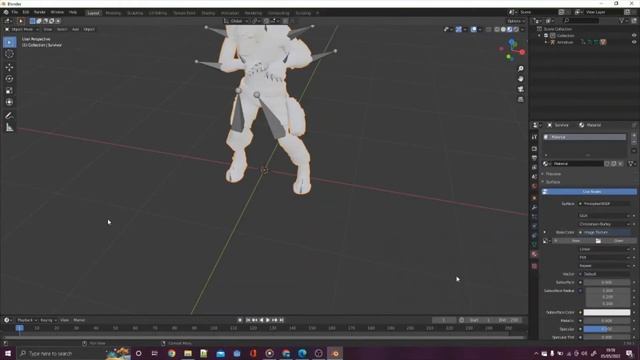Click the Image Texture base color field
This screenshot has height=360, width=640.
[x=604, y=232]
